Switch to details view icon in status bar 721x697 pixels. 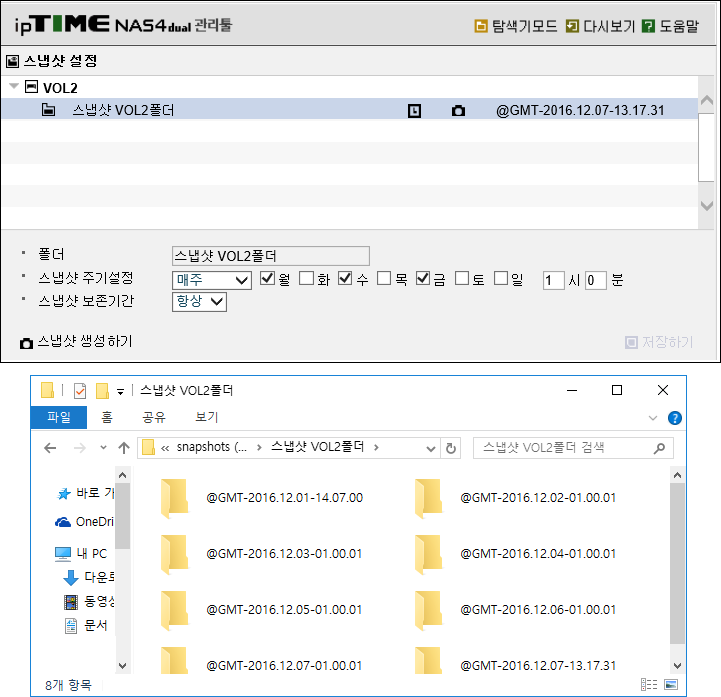(x=649, y=685)
